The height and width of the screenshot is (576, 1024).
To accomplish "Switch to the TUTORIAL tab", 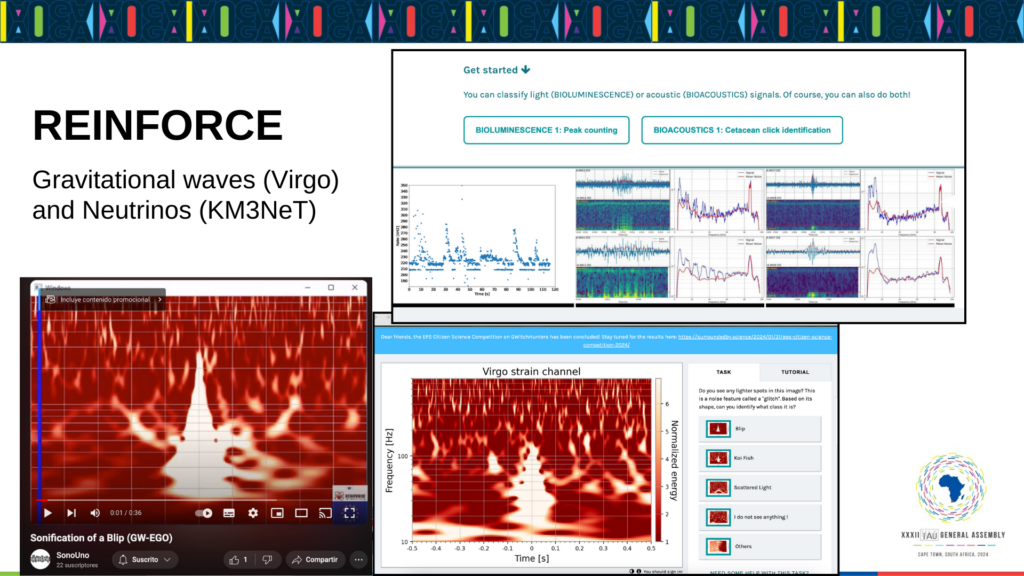I will [x=795, y=372].
